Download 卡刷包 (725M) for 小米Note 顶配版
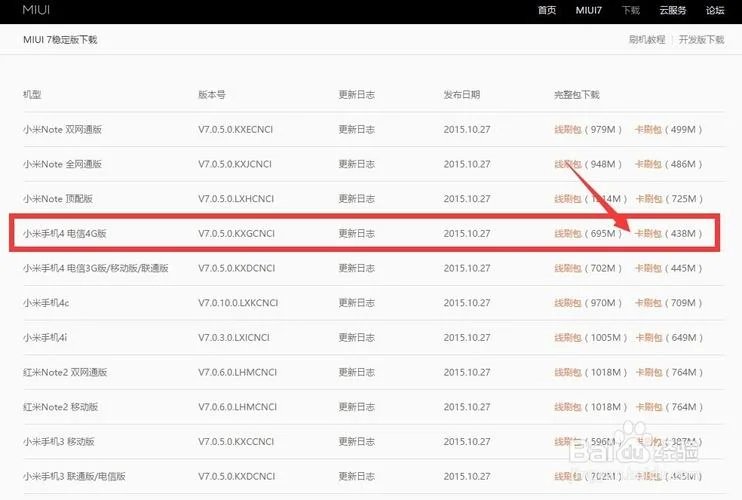Image resolution: width=742 pixels, height=500 pixels. click(649, 199)
